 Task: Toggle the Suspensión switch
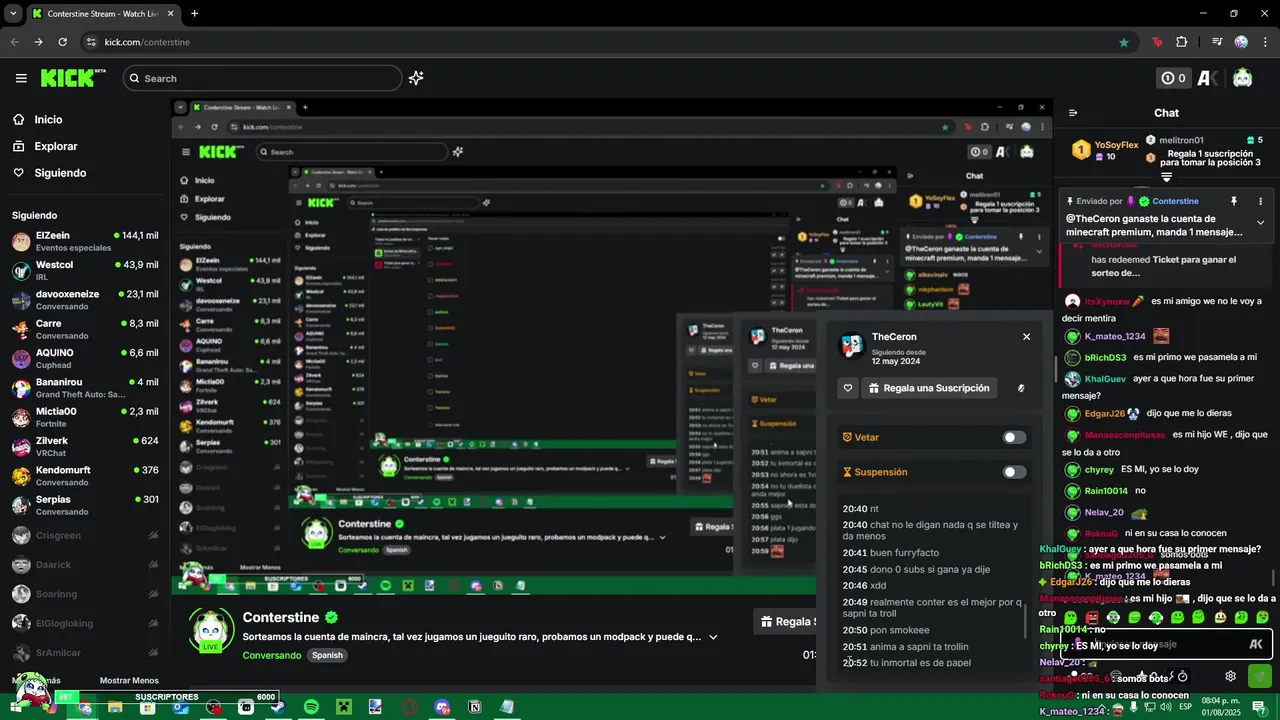coord(1014,472)
